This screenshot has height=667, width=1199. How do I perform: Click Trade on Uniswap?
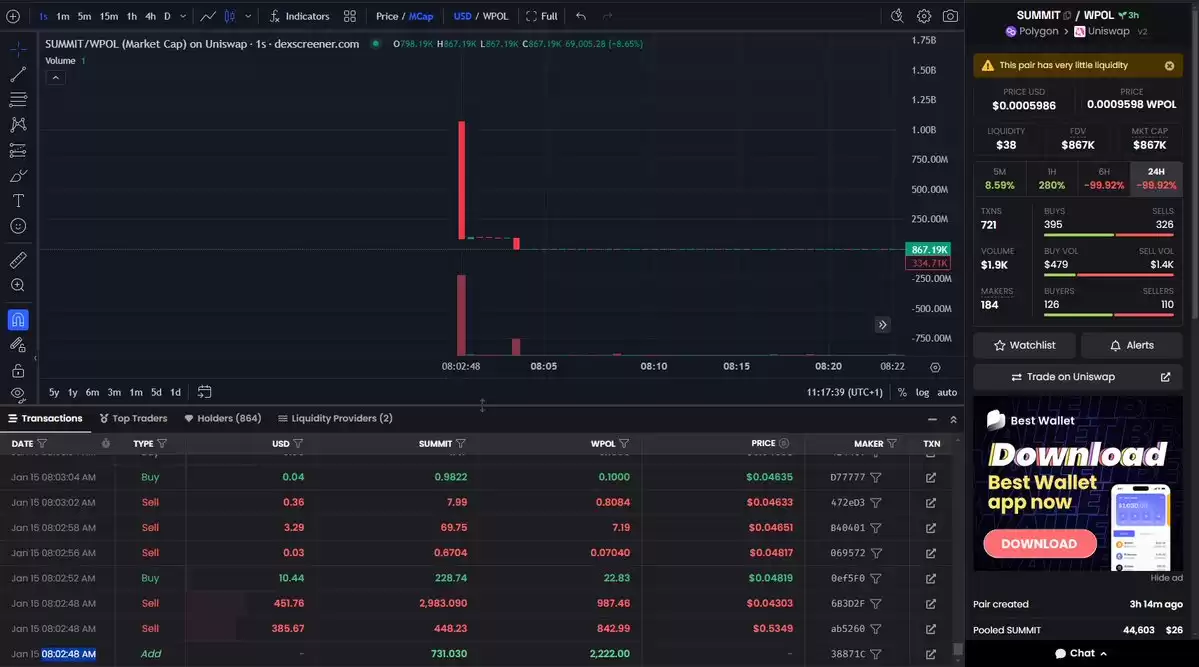point(1078,377)
